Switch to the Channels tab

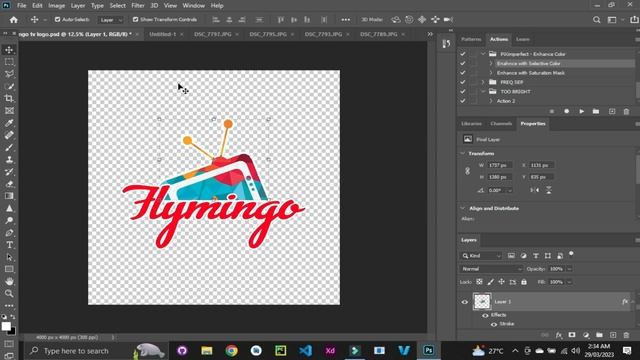[501, 124]
